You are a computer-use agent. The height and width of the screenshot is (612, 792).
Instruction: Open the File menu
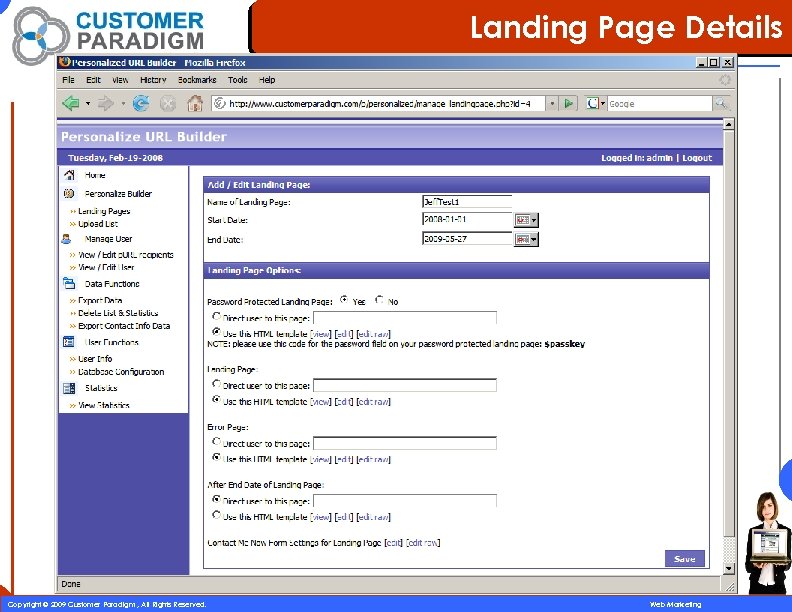[x=68, y=80]
